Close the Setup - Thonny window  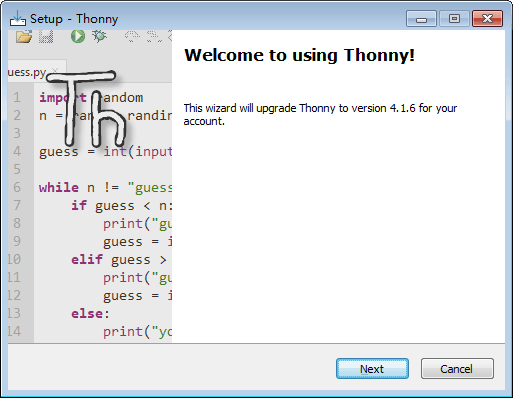coord(487,19)
